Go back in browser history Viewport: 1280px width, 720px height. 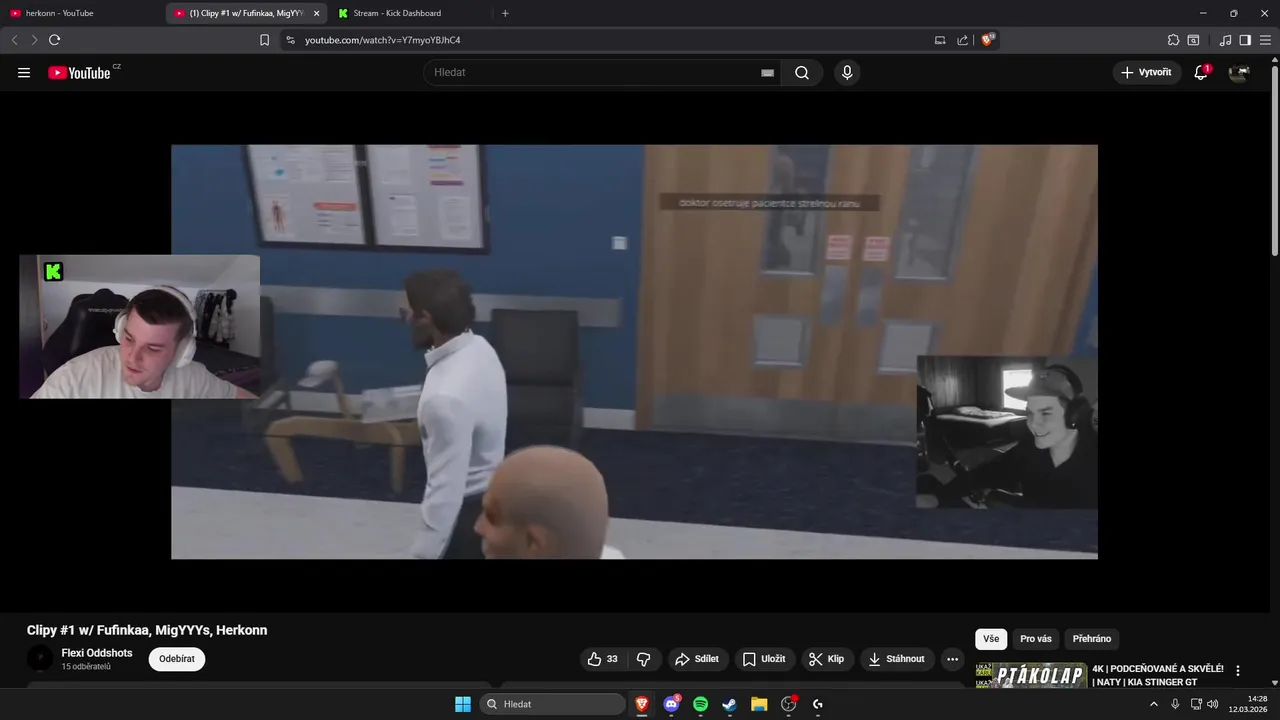pos(14,40)
